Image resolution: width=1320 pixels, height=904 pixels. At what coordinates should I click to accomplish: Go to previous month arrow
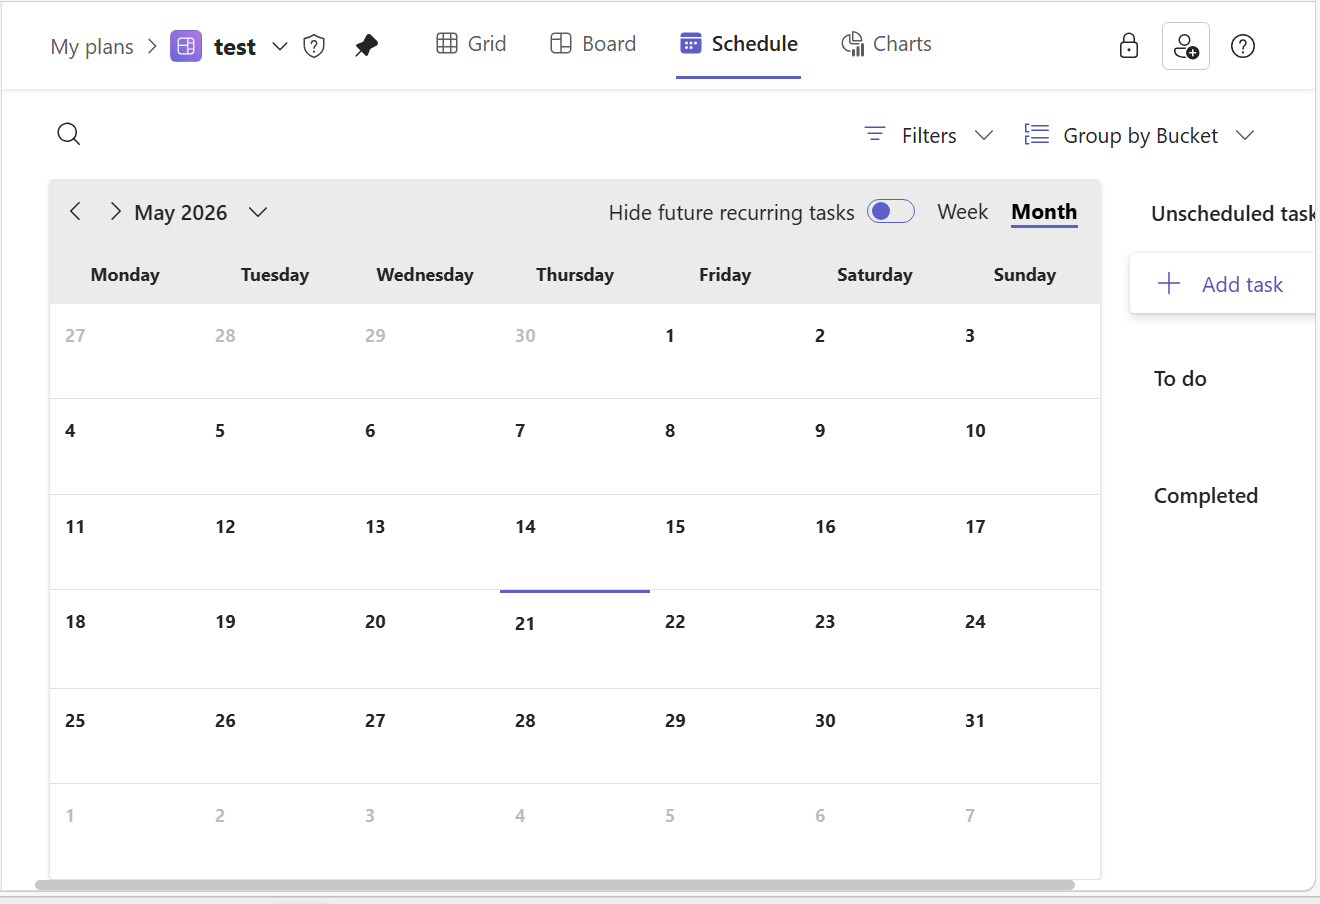tap(76, 211)
